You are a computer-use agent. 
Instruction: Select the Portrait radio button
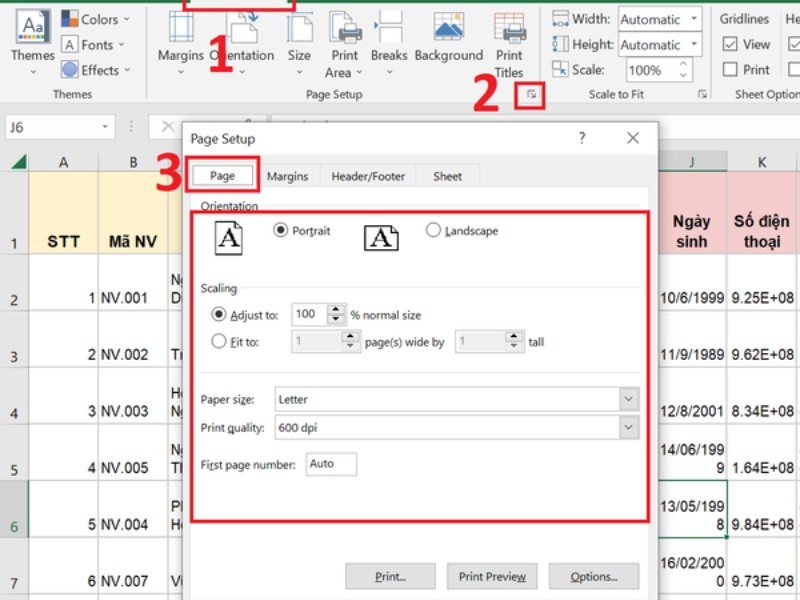click(280, 230)
